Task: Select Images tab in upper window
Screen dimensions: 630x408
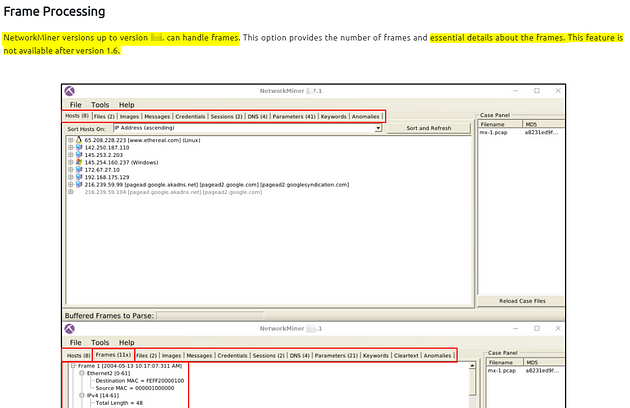Action: click(129, 117)
